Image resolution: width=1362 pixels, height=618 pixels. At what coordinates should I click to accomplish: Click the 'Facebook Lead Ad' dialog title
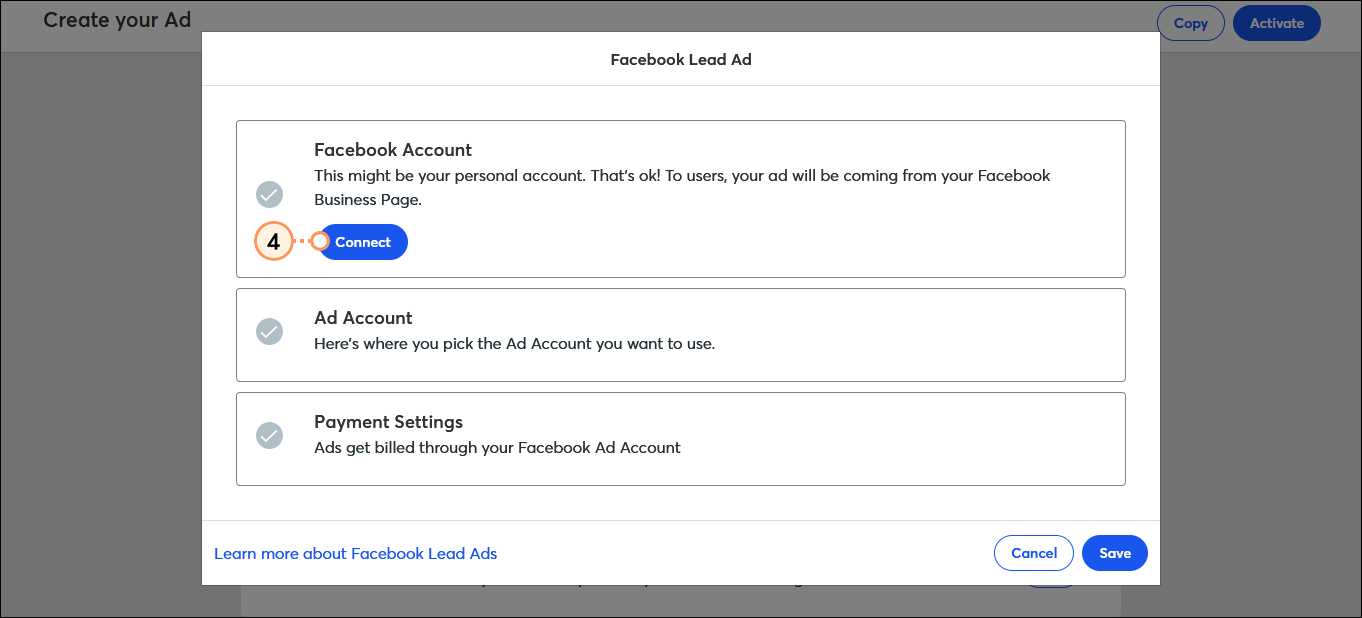(681, 59)
